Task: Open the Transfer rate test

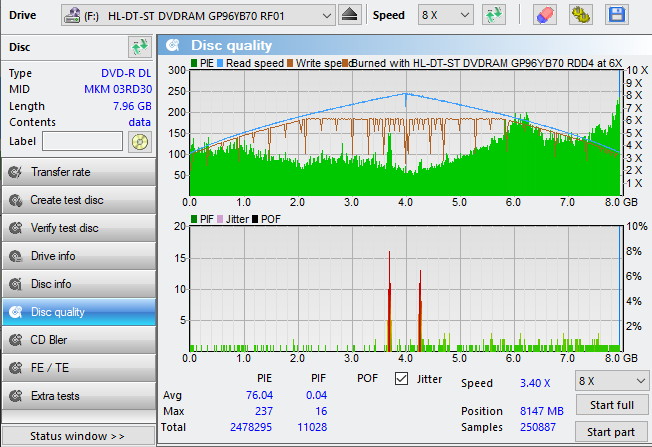Action: click(x=78, y=172)
